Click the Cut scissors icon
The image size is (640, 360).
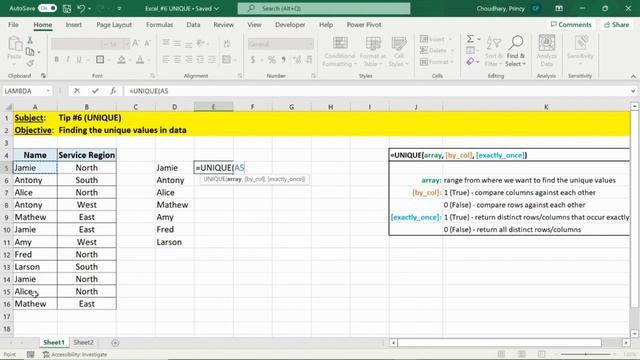tap(30, 40)
